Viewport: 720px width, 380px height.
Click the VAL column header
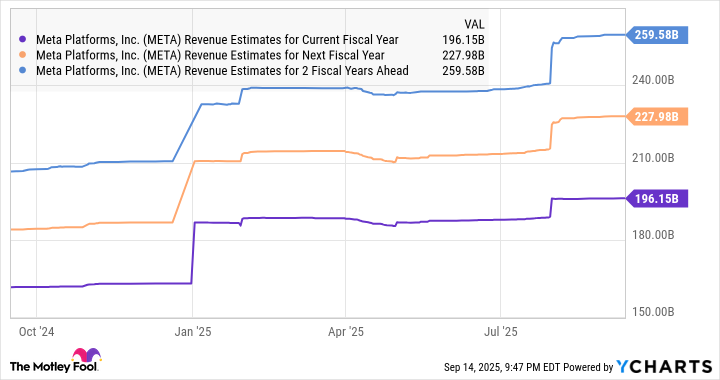coord(474,24)
